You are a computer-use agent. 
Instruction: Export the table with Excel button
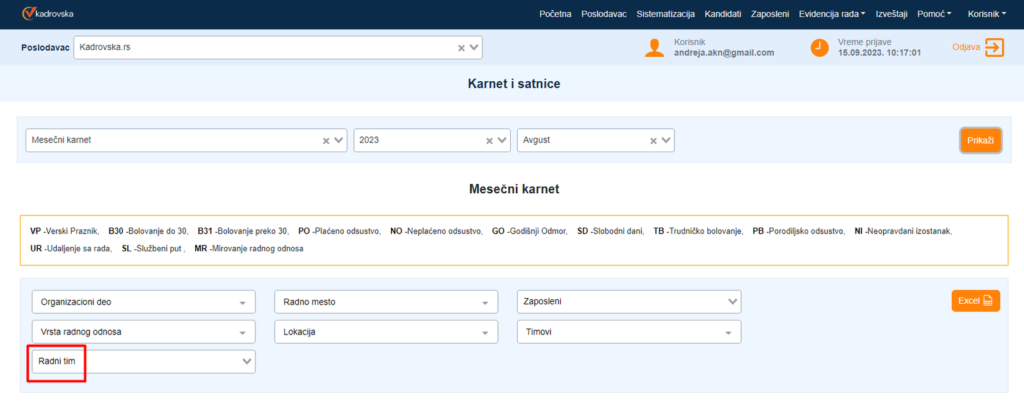point(975,301)
